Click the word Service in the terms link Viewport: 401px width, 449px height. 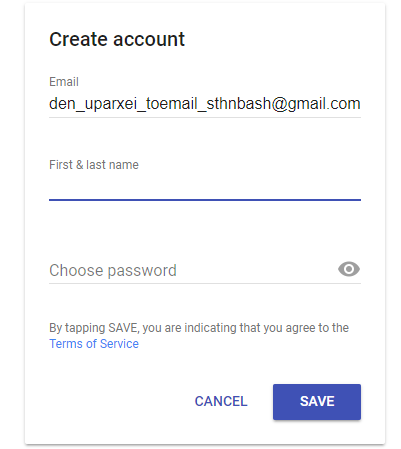point(119,344)
